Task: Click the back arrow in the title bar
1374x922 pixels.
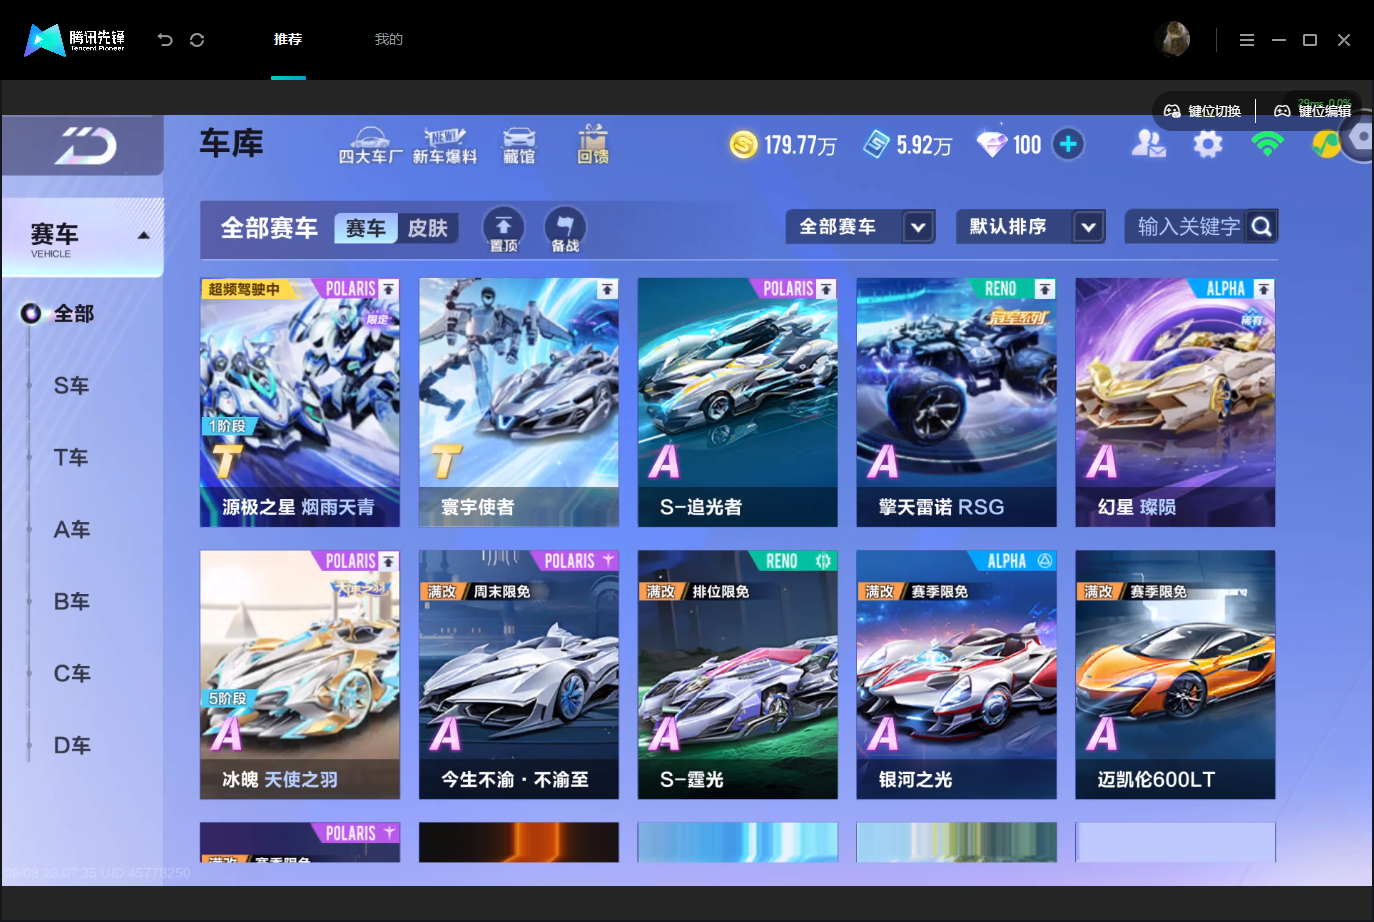Action: coord(165,40)
